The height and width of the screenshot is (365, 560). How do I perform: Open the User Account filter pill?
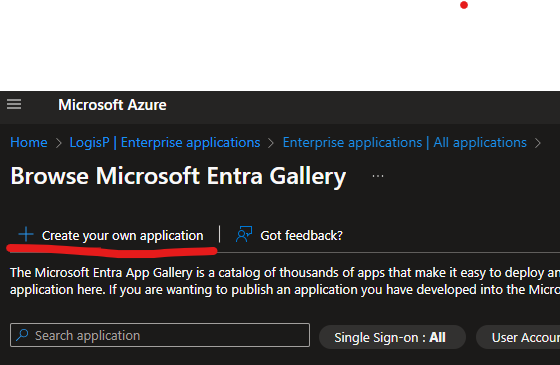point(518,337)
